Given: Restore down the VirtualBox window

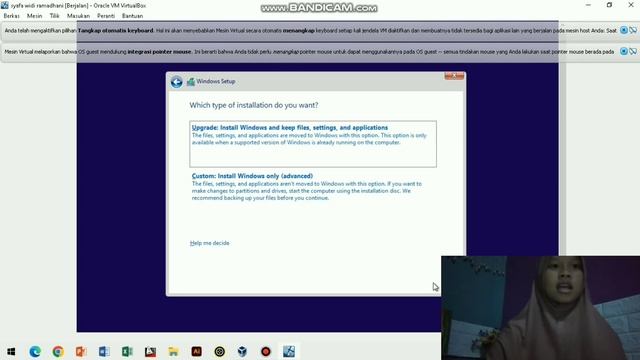Looking at the screenshot, I should tap(609, 5).
